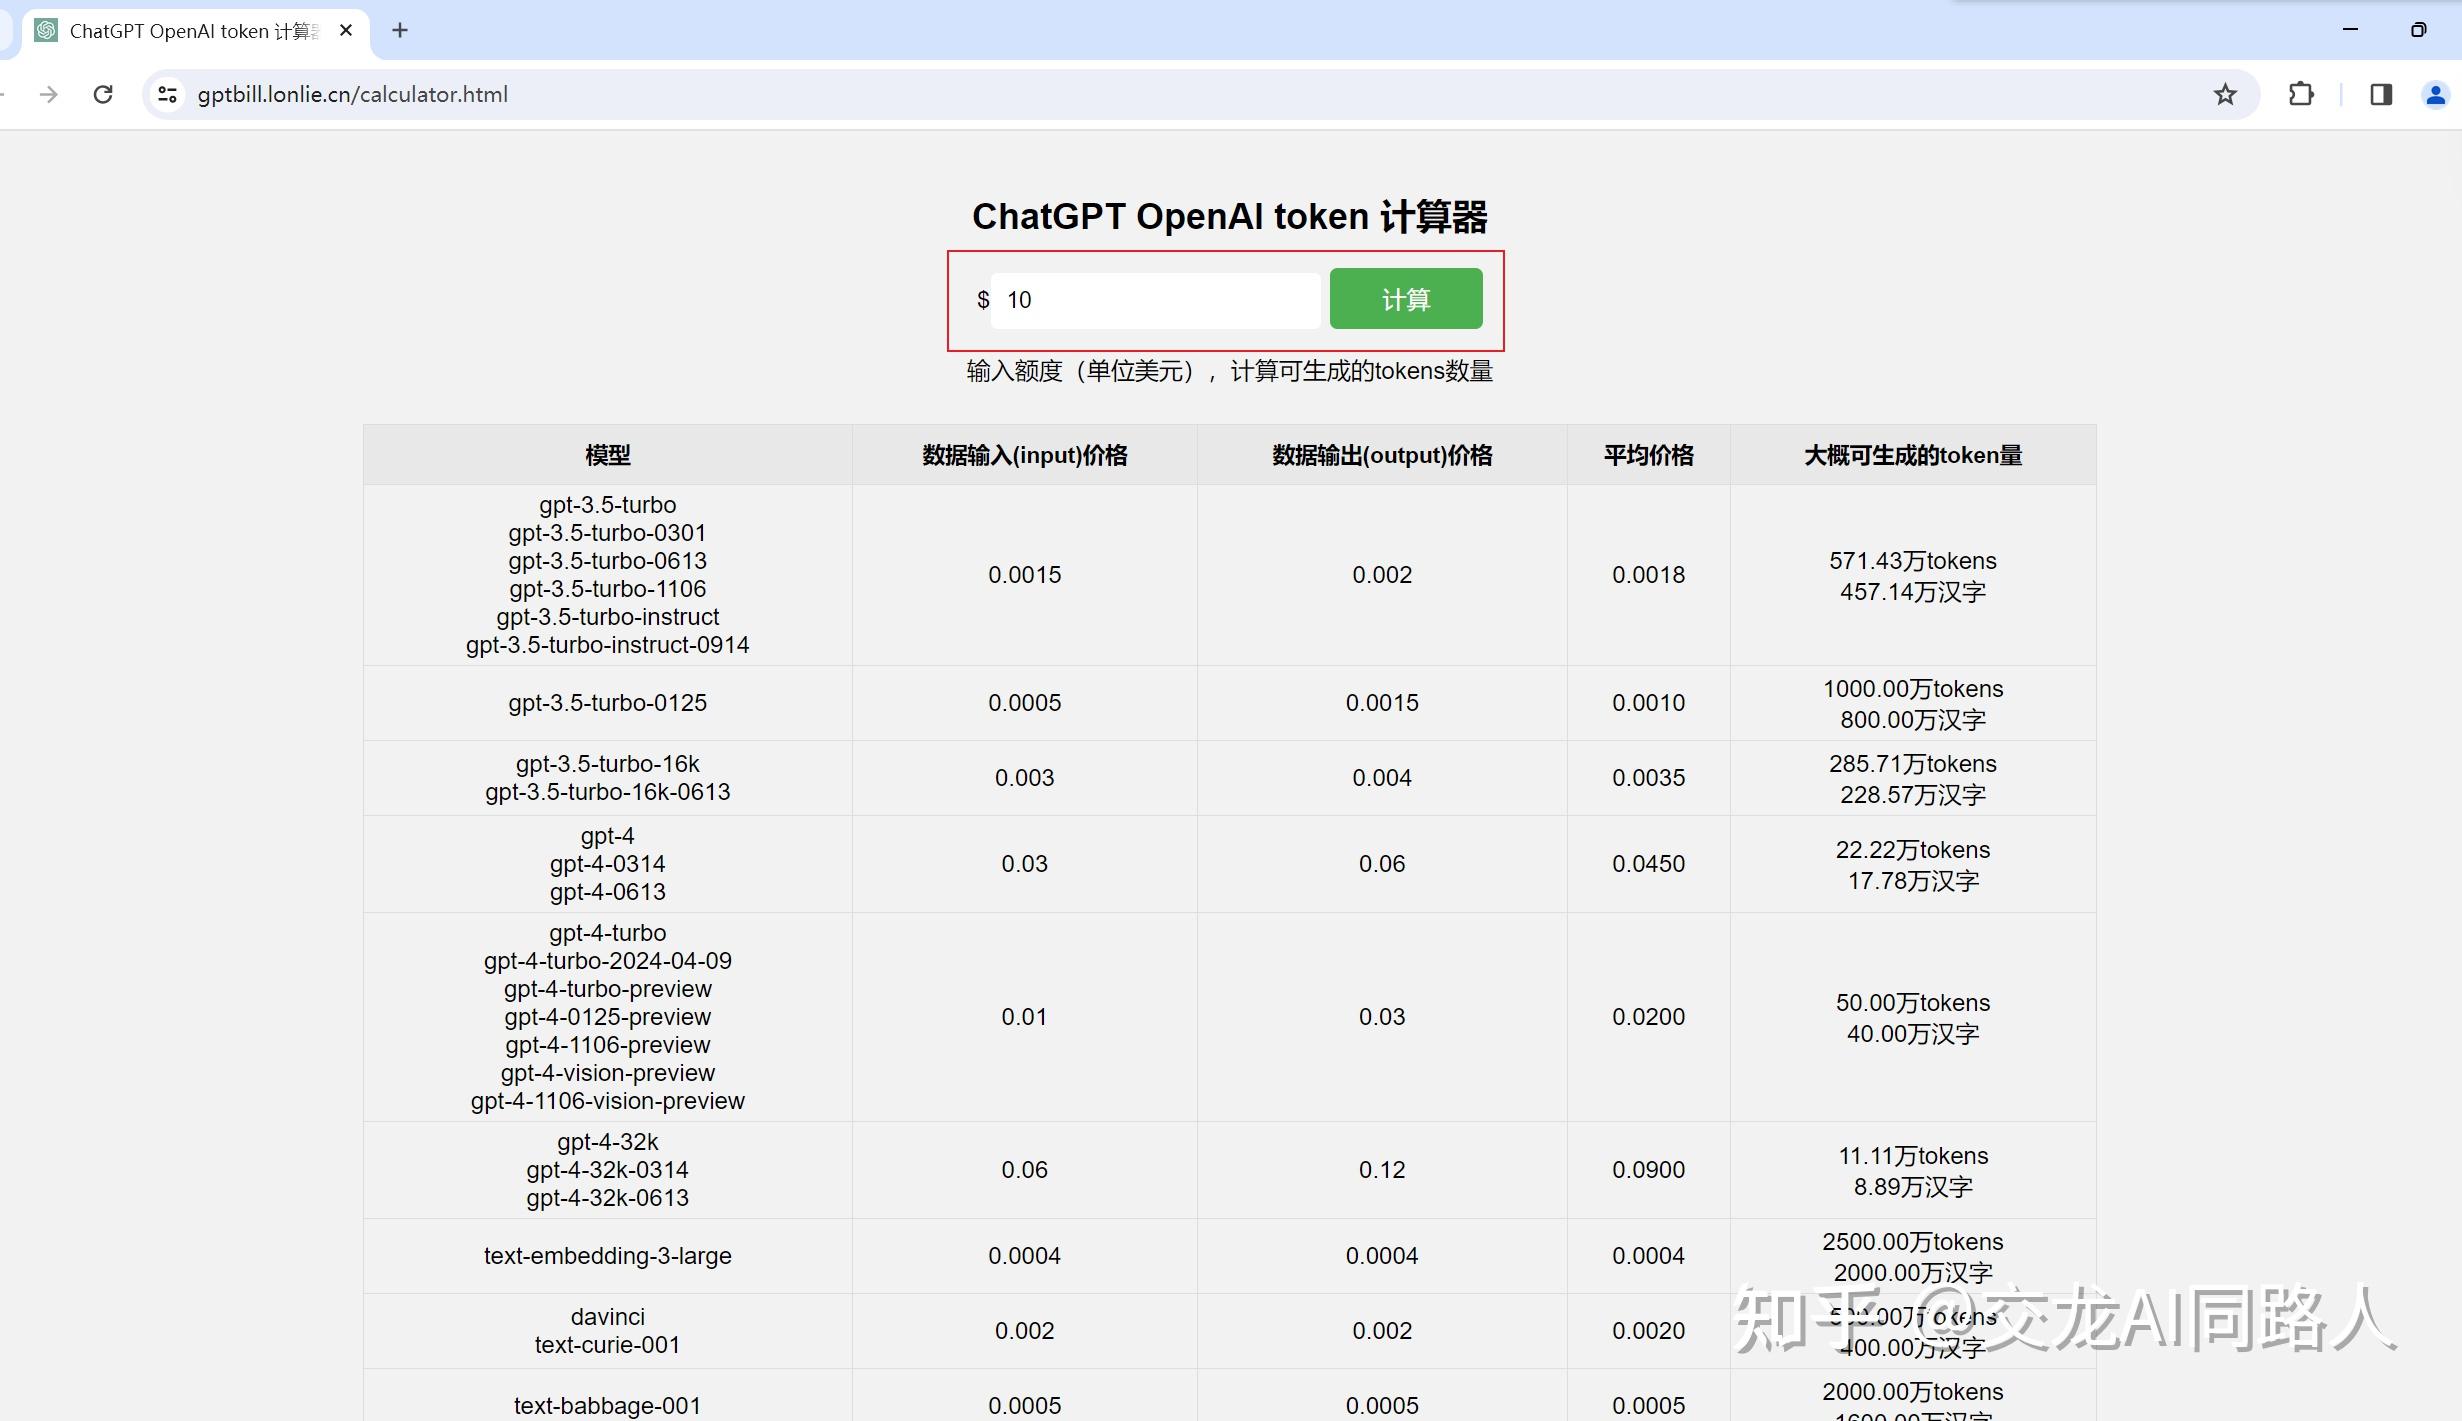Click the 571.43万tokens value
Viewport: 2462px width, 1421px height.
point(1913,561)
